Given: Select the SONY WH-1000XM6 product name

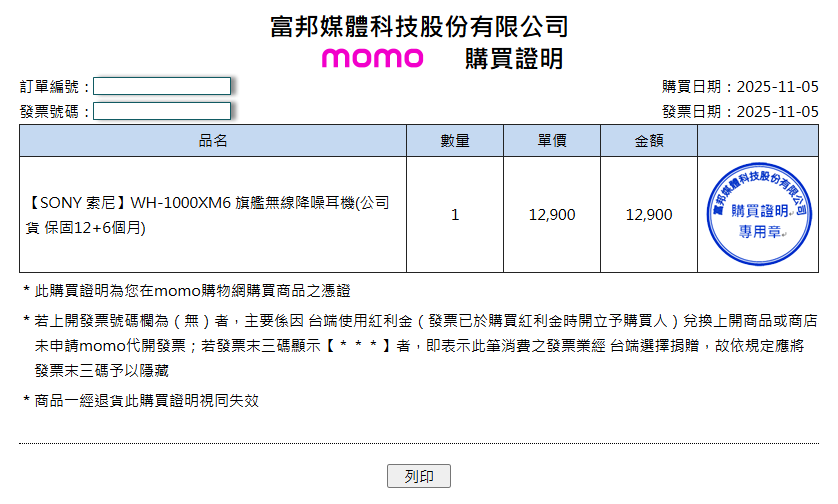Looking at the screenshot, I should (207, 214).
